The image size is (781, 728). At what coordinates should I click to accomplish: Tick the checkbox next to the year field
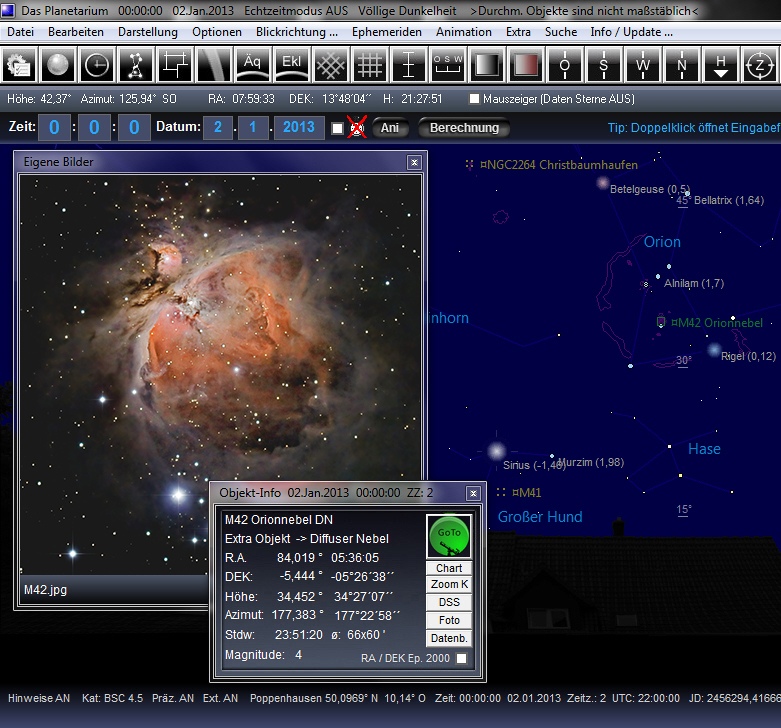[x=337, y=128]
